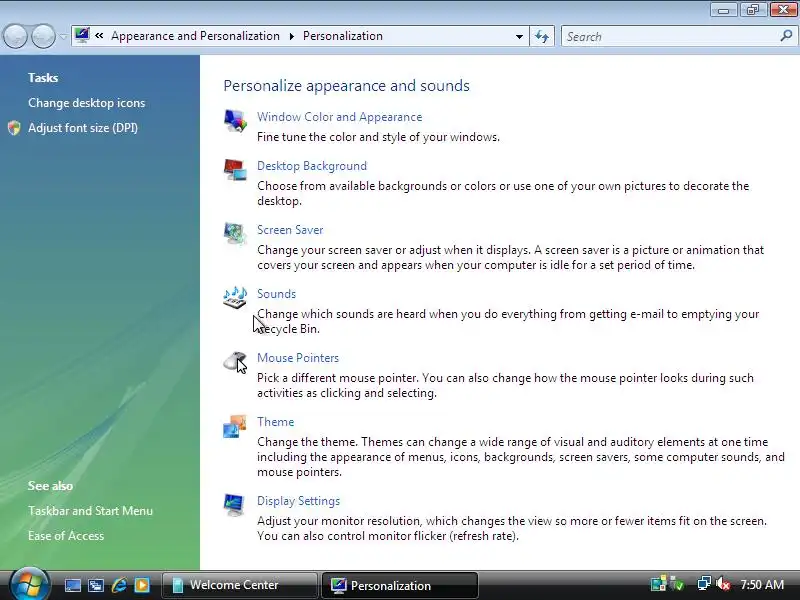Viewport: 800px width, 600px height.
Task: Open the Display Settings link
Action: pos(298,501)
